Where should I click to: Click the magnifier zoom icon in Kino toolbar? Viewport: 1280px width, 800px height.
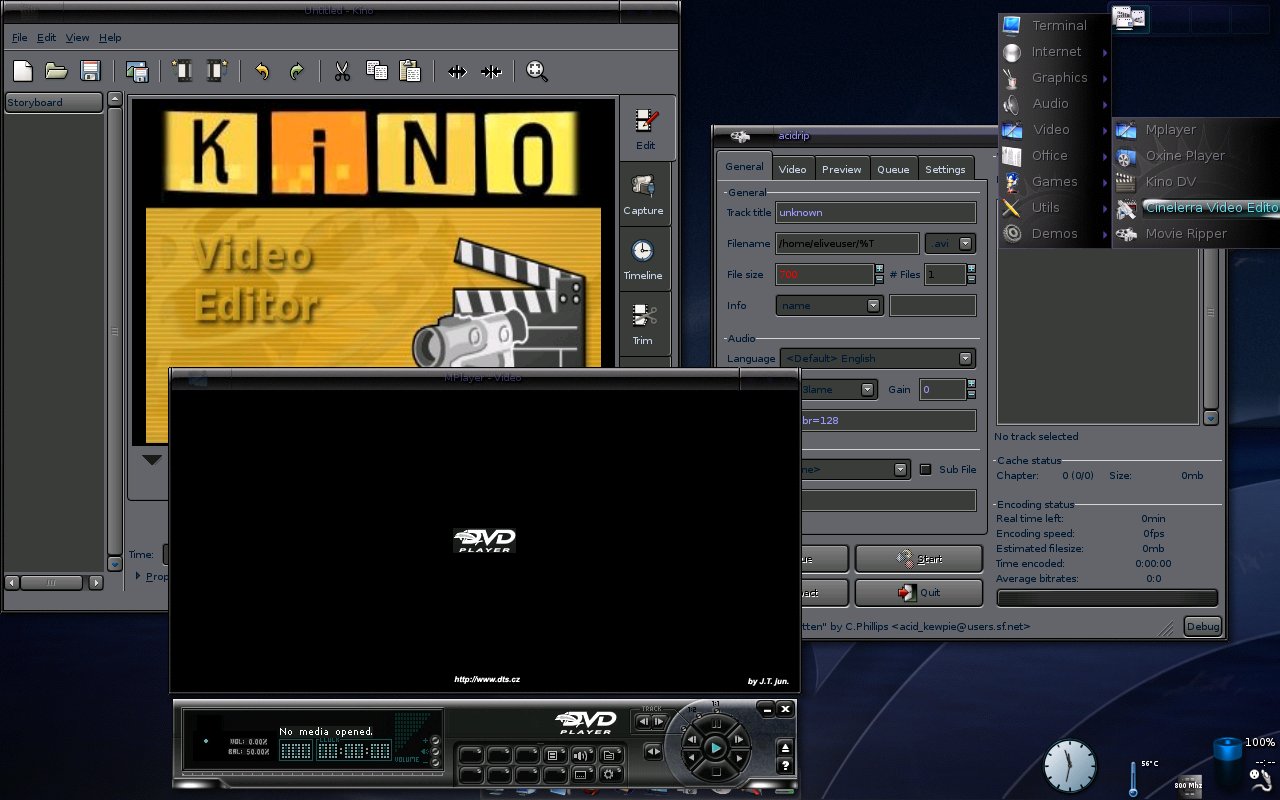(537, 71)
